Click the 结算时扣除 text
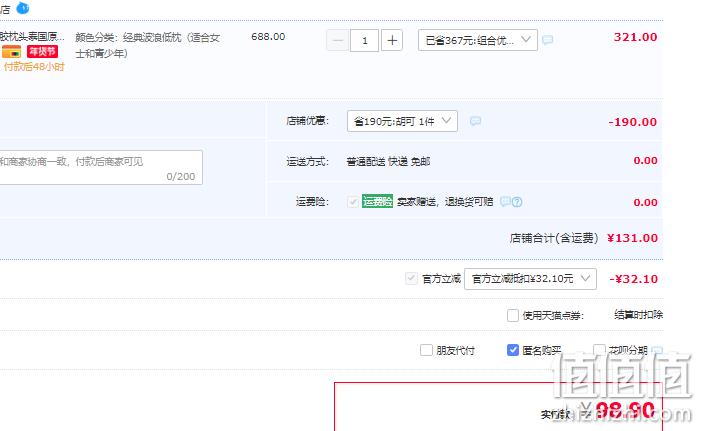Viewport: 701px width, 431px height. click(638, 315)
